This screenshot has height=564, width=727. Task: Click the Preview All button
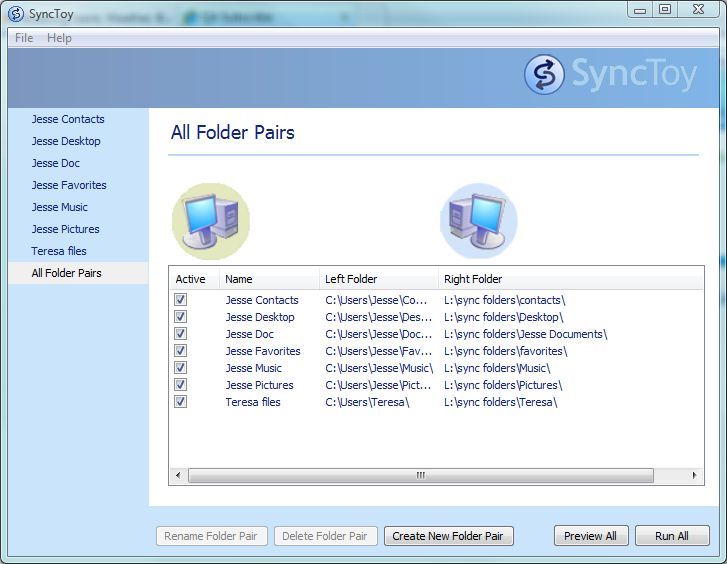pyautogui.click(x=590, y=536)
